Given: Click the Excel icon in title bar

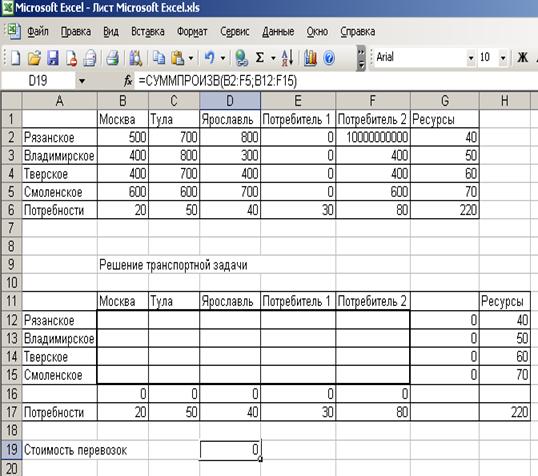Looking at the screenshot, I should pyautogui.click(x=8, y=7).
